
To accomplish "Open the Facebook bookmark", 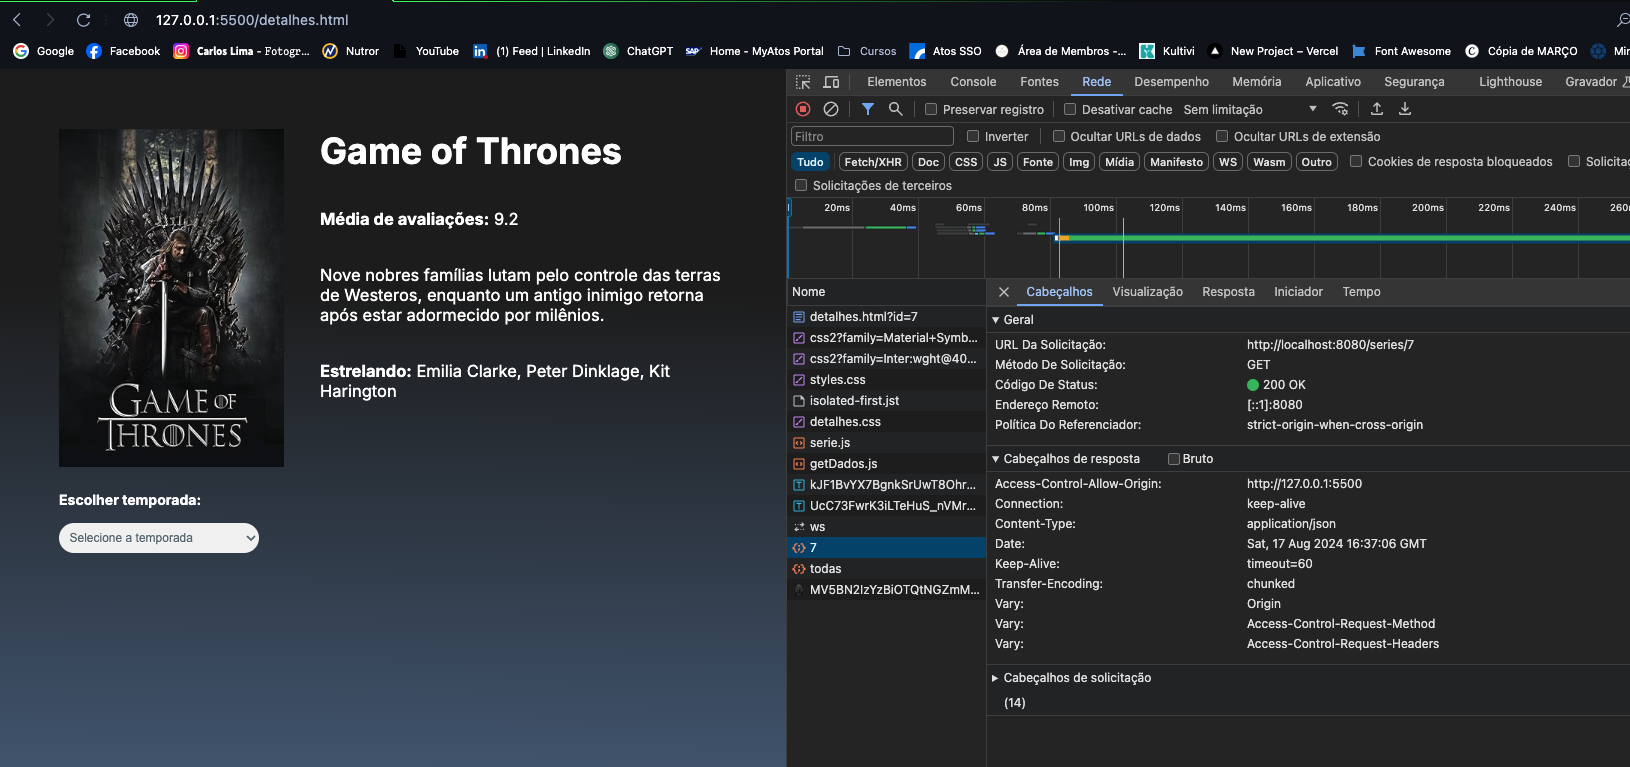I will point(123,51).
